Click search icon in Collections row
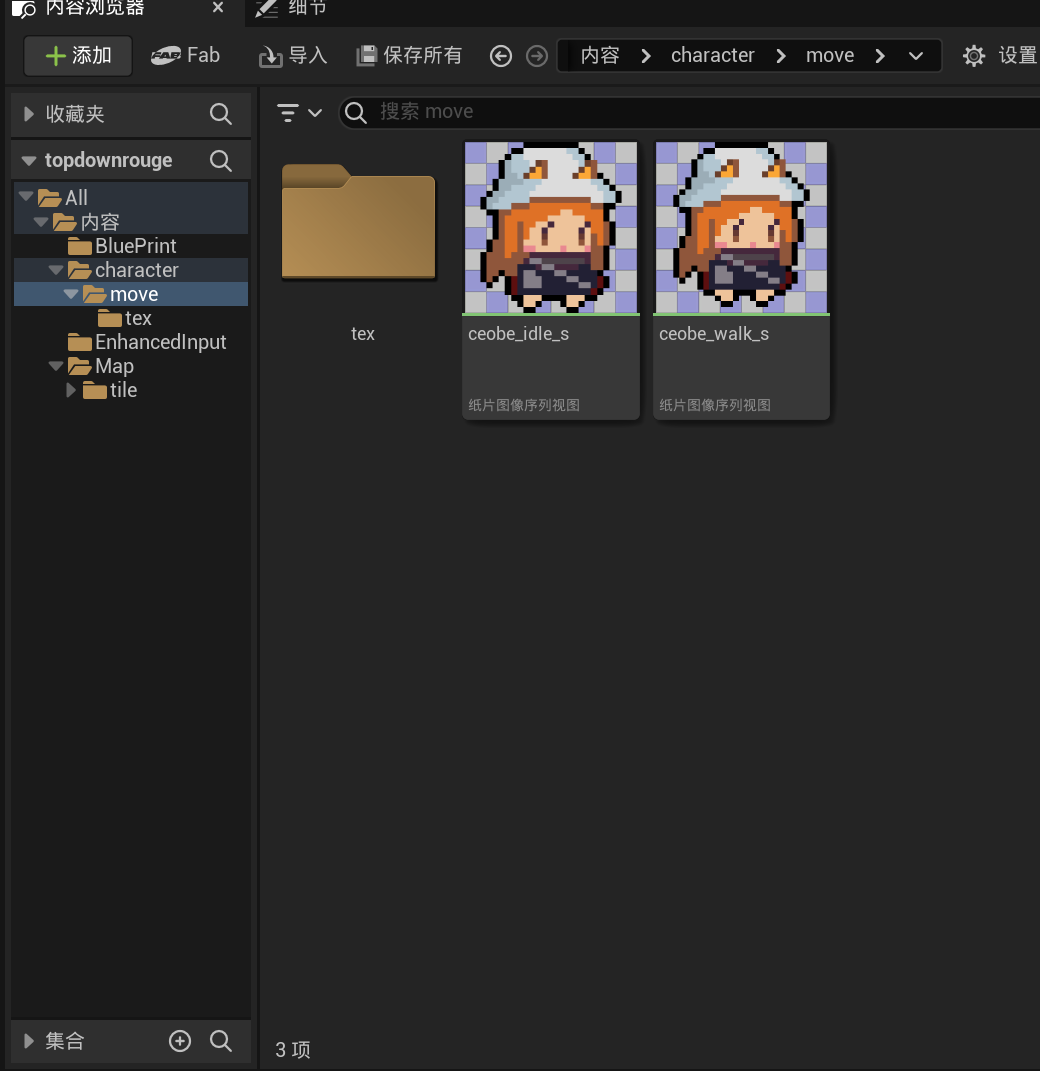1040x1071 pixels. pos(221,1041)
